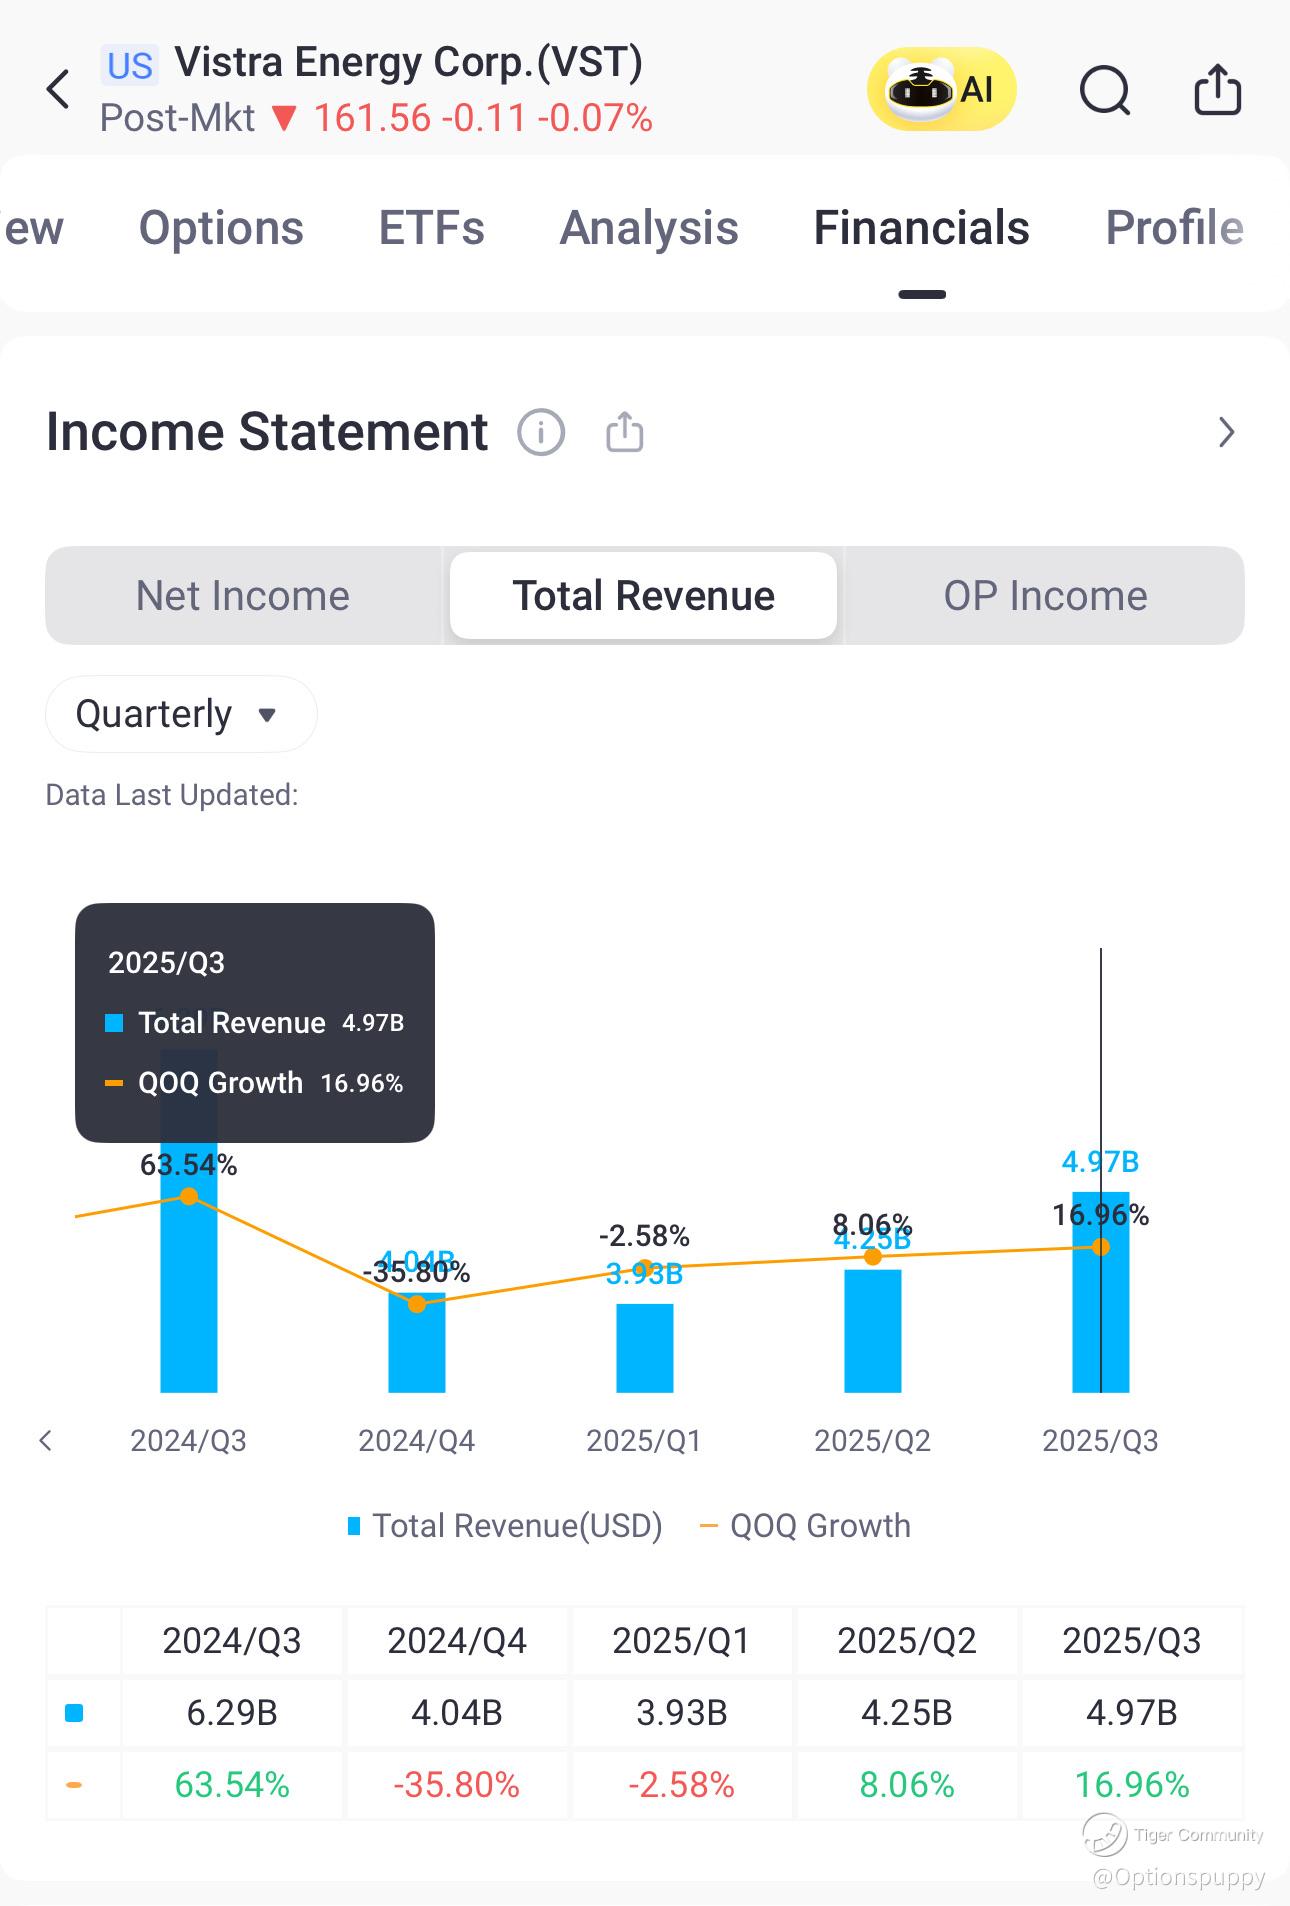Go to the Analysis tab

tap(649, 228)
